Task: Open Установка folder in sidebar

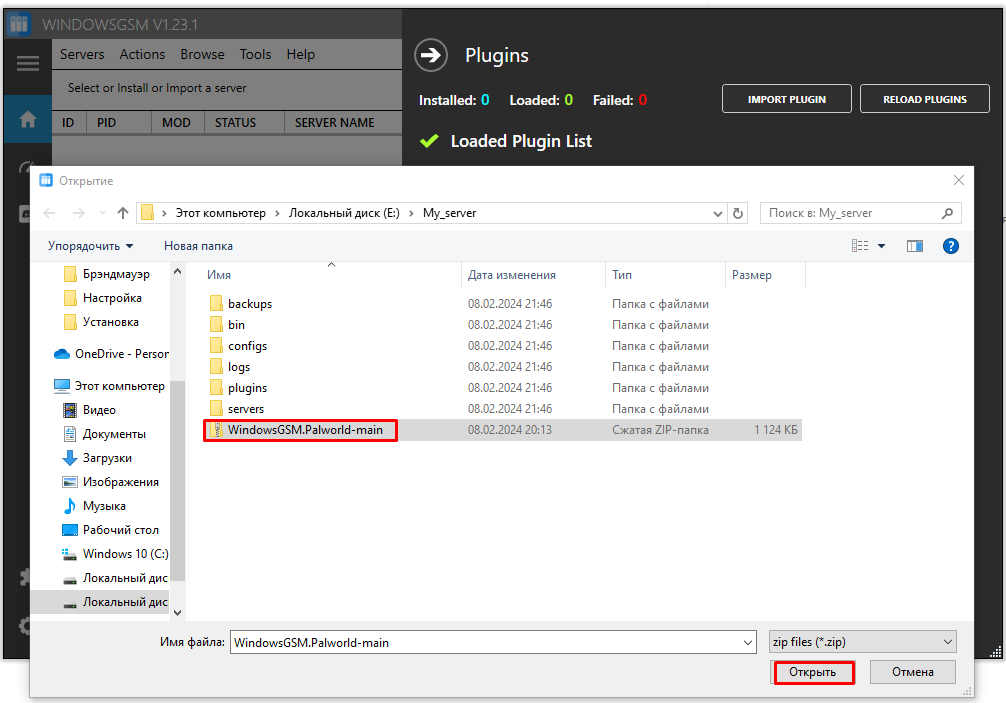Action: pyautogui.click(x=101, y=322)
